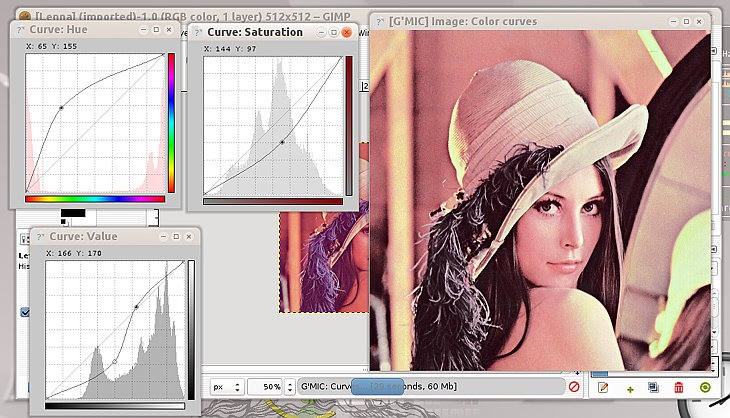
Task: Click the small default colors reset icon
Action: click(x=63, y=222)
